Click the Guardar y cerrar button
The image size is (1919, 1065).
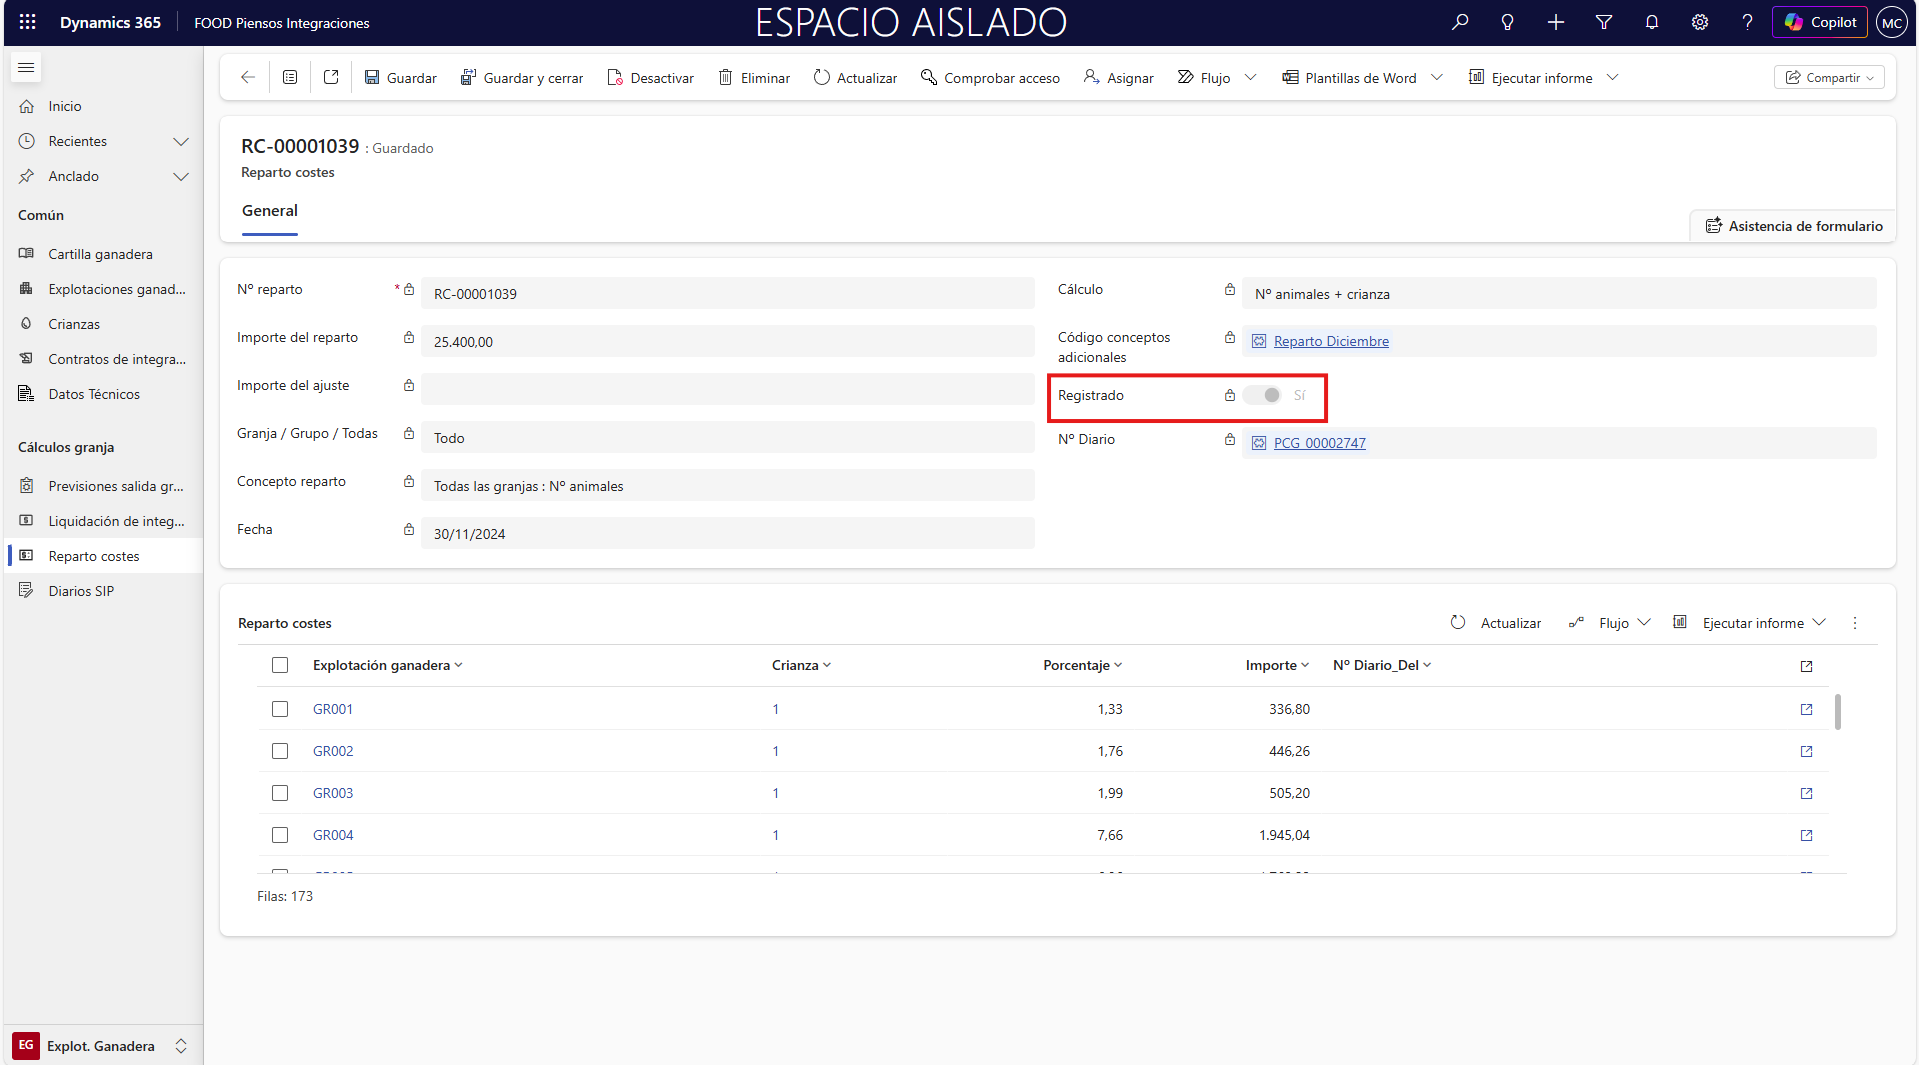click(x=522, y=78)
